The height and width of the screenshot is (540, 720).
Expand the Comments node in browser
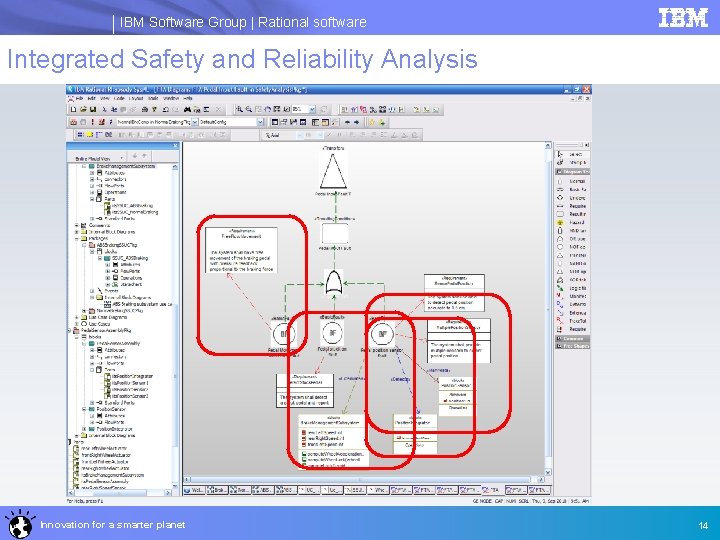(77, 225)
